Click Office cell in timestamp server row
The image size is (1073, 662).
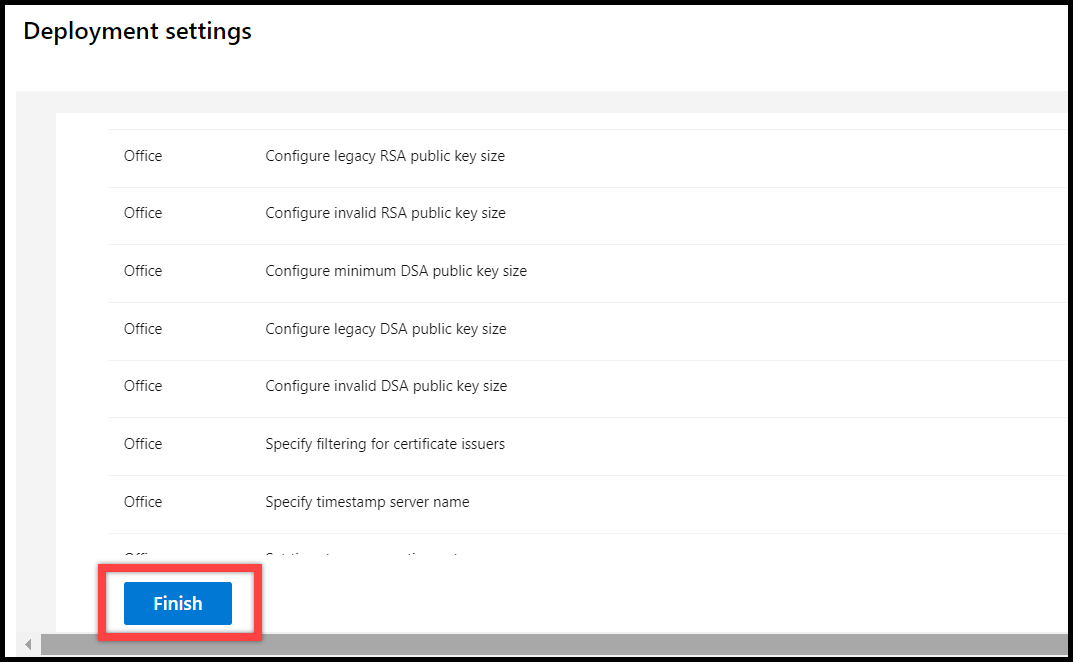click(x=143, y=502)
